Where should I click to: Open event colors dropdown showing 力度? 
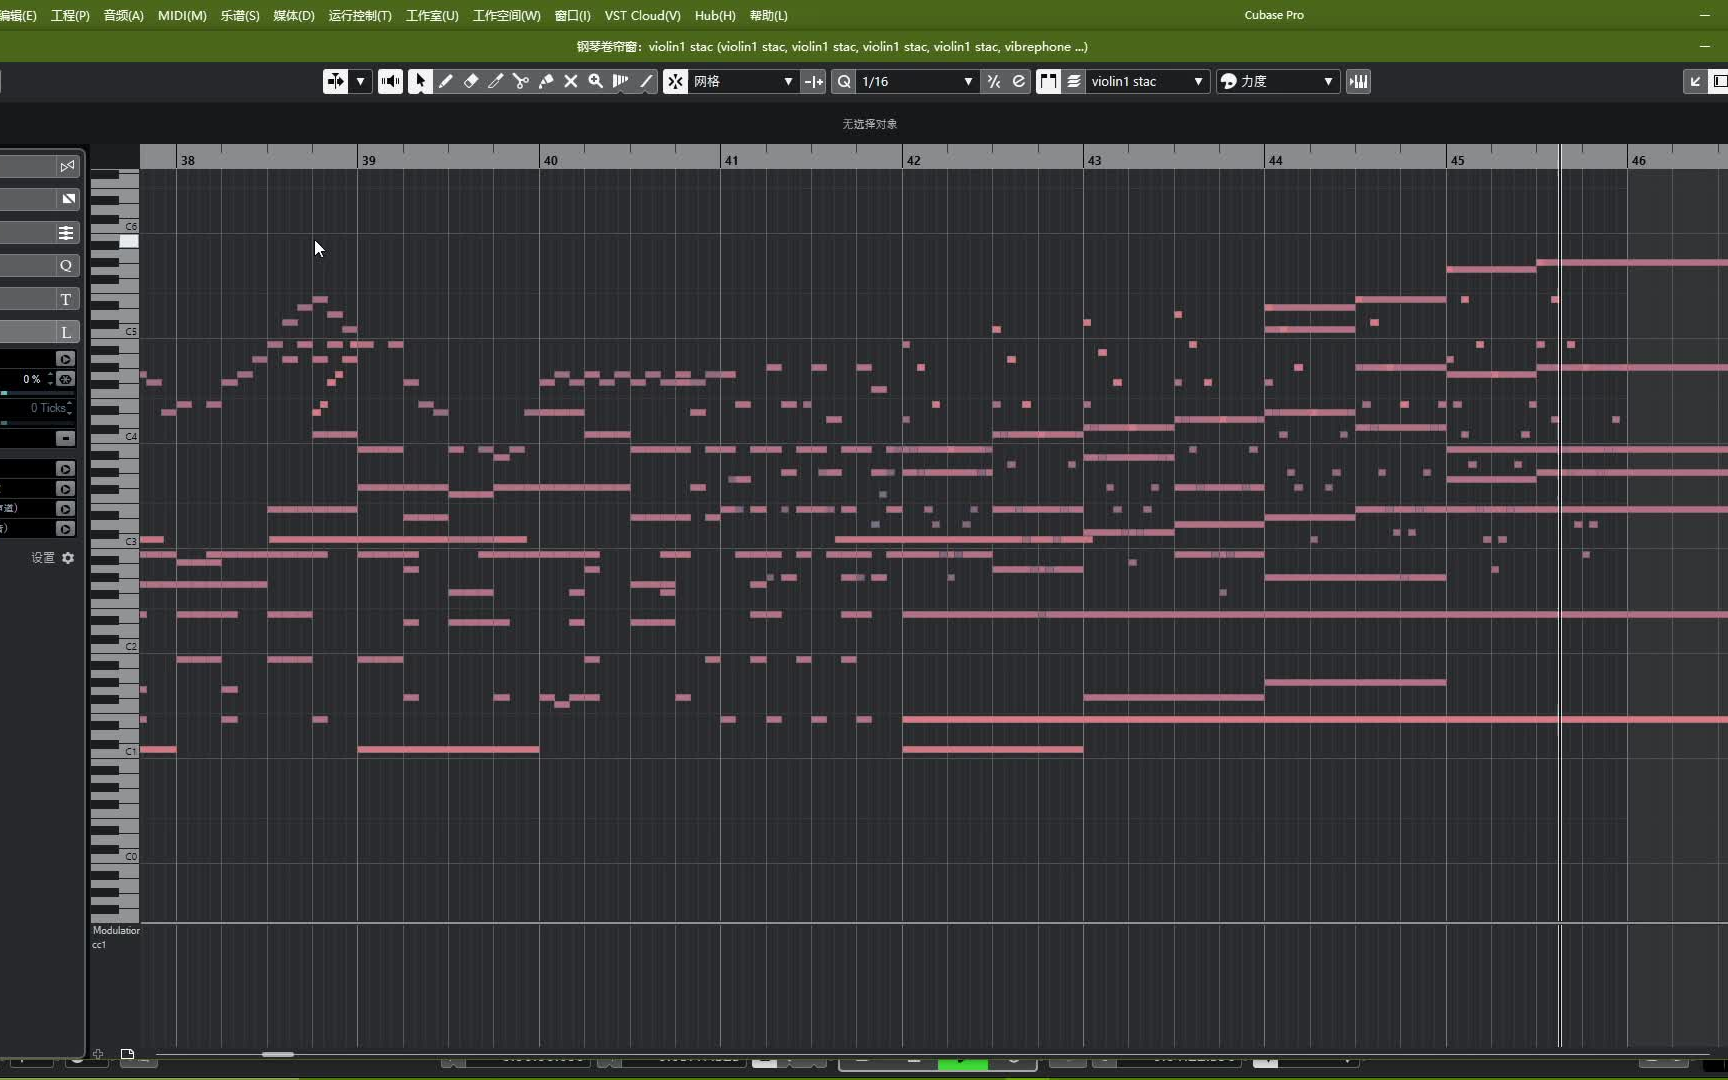pyautogui.click(x=1277, y=81)
